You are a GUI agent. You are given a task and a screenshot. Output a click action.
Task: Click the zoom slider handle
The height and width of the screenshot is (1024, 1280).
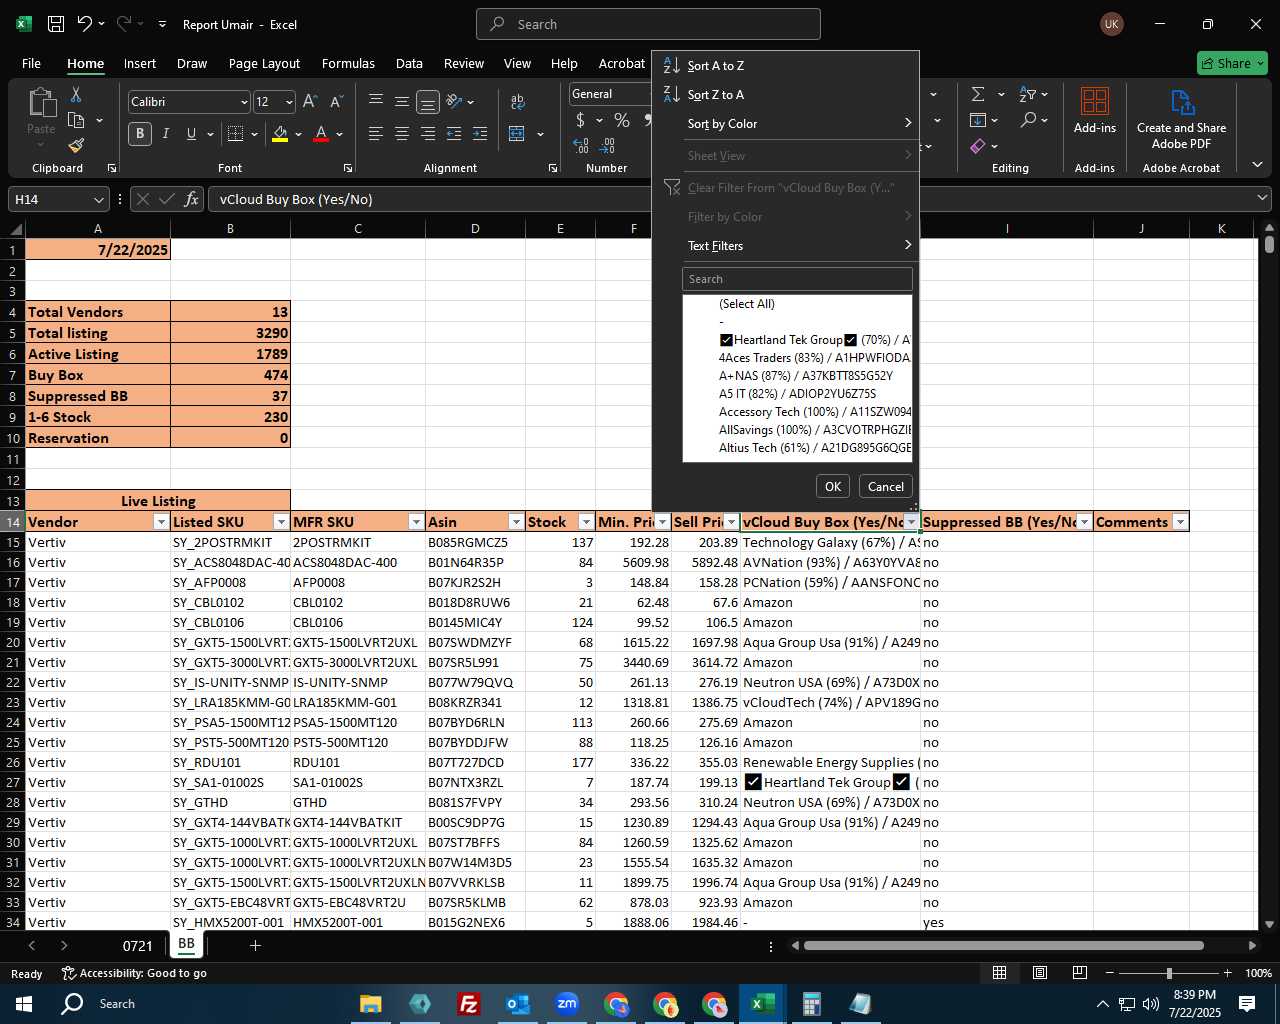pos(1169,973)
